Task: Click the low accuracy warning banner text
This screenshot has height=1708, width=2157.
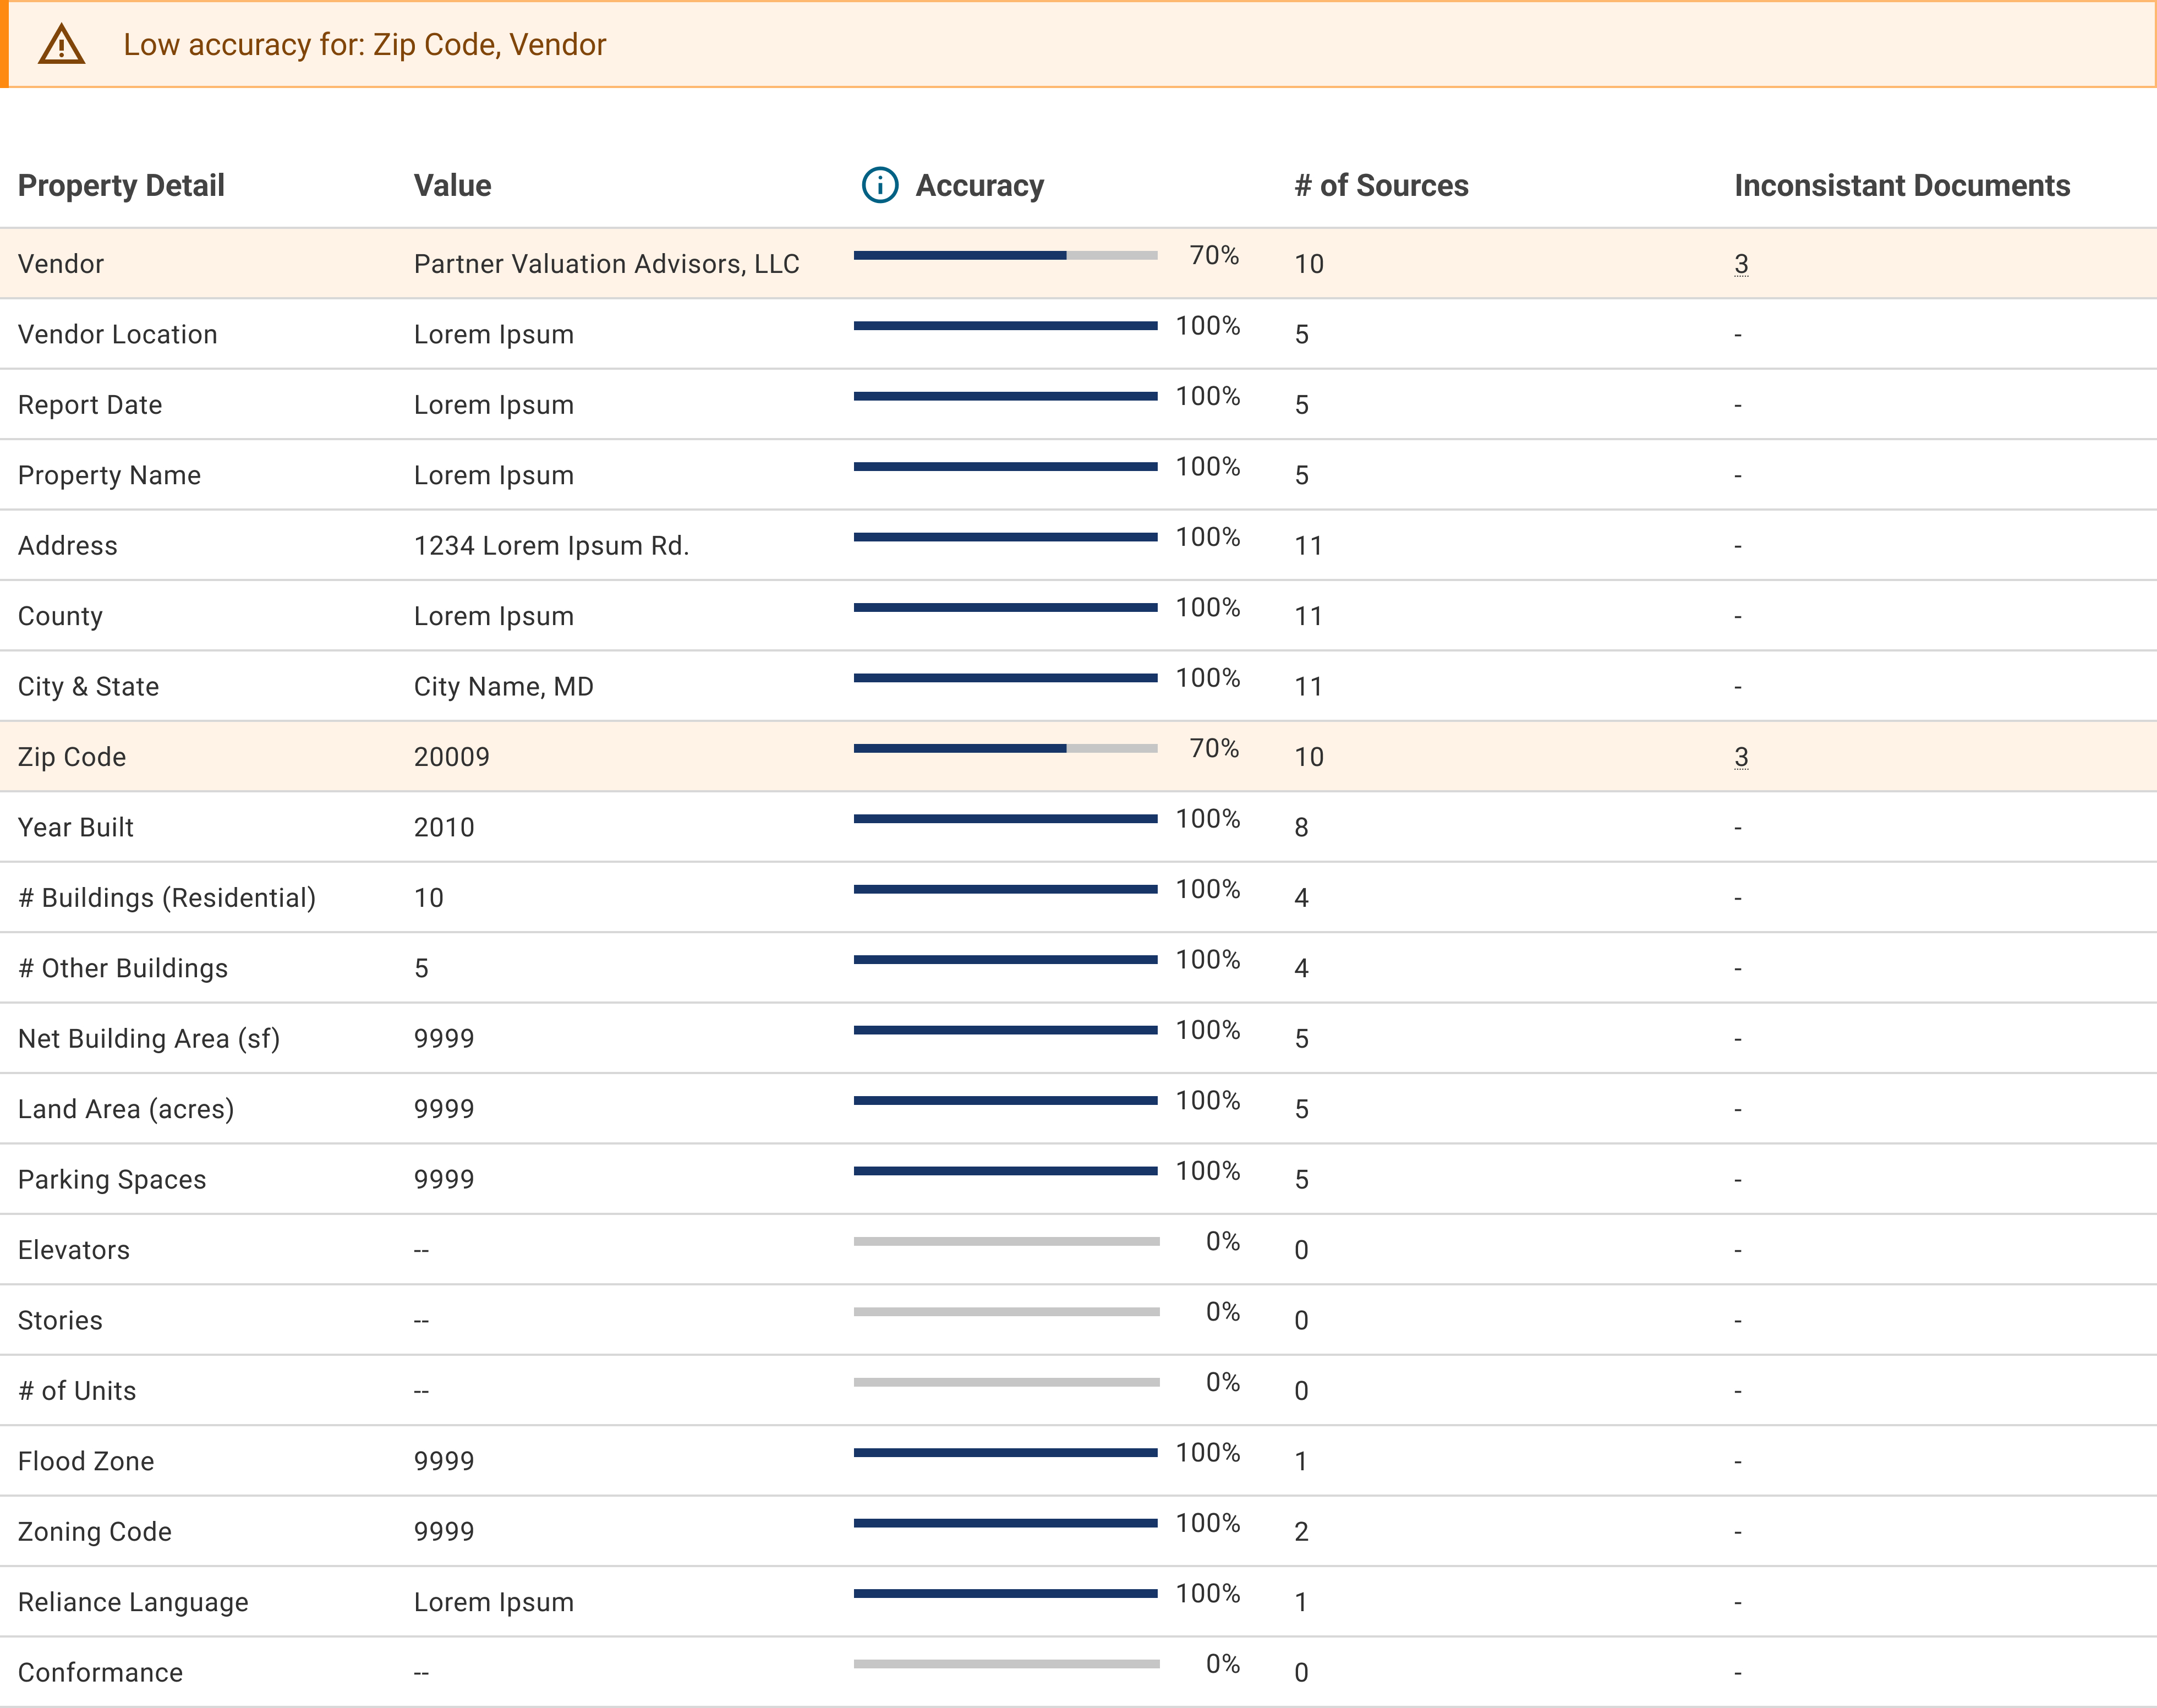Action: click(x=364, y=45)
